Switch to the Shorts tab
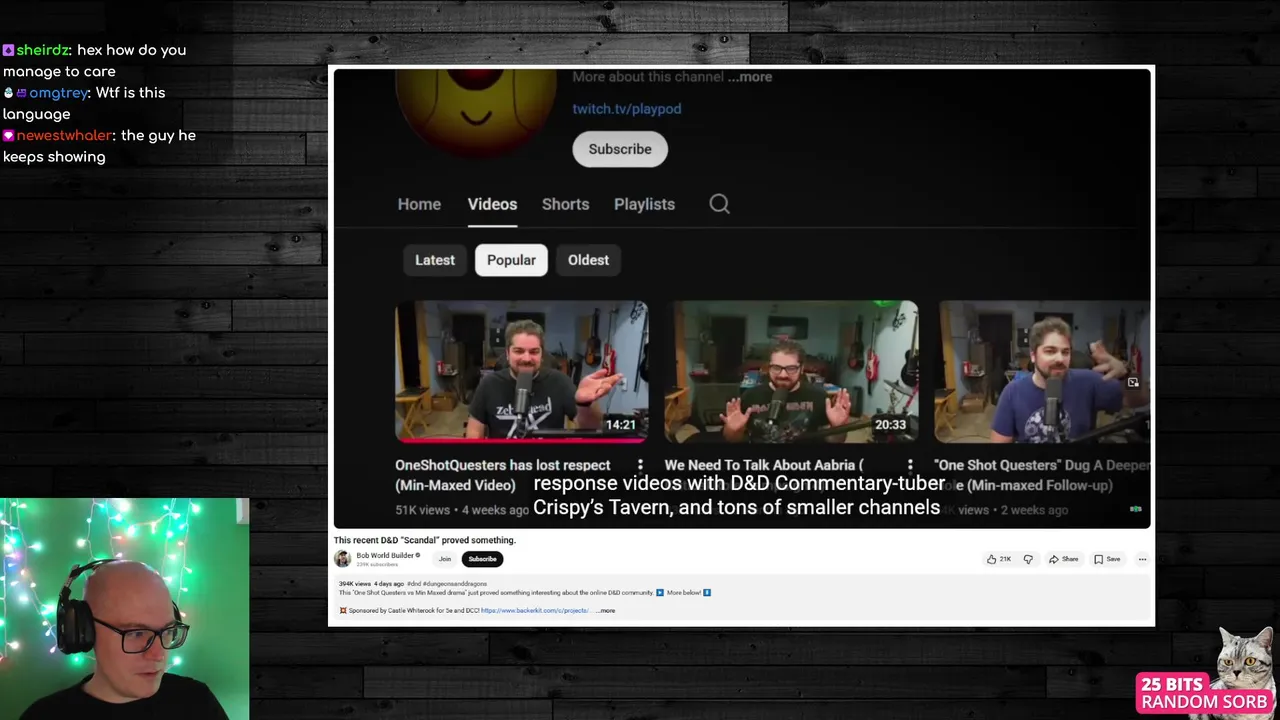This screenshot has width=1280, height=720. click(565, 204)
